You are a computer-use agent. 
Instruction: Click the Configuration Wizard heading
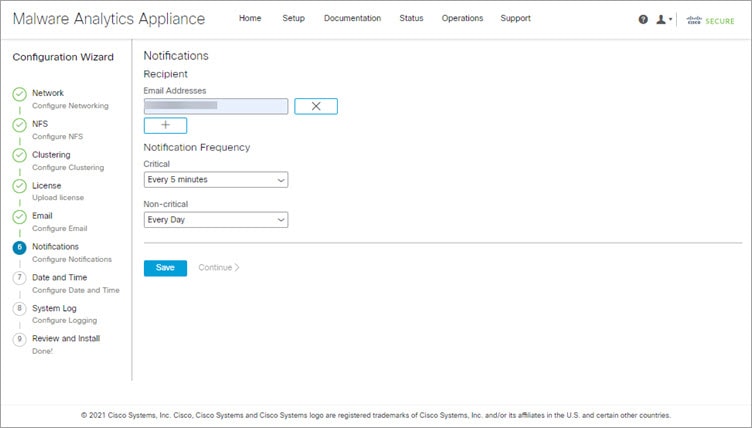(63, 57)
